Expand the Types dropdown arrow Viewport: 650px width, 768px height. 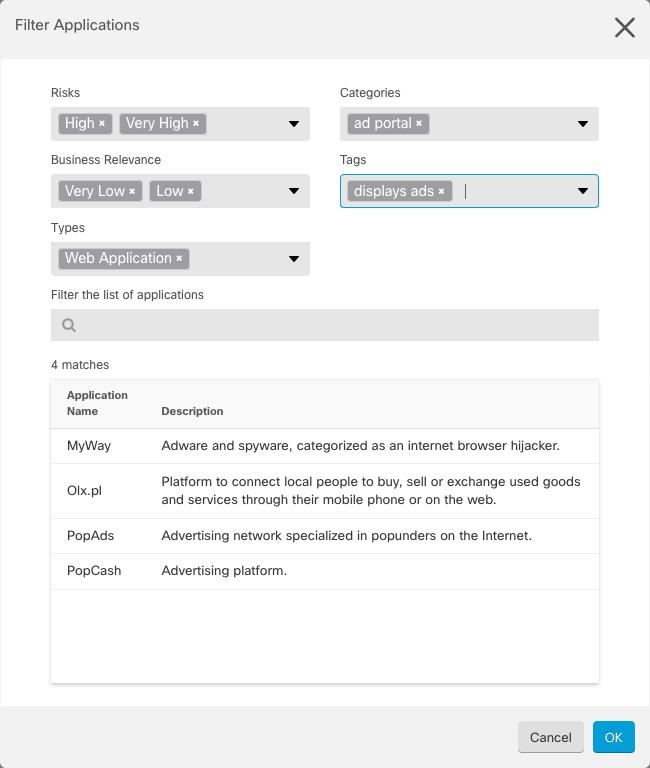(x=294, y=259)
